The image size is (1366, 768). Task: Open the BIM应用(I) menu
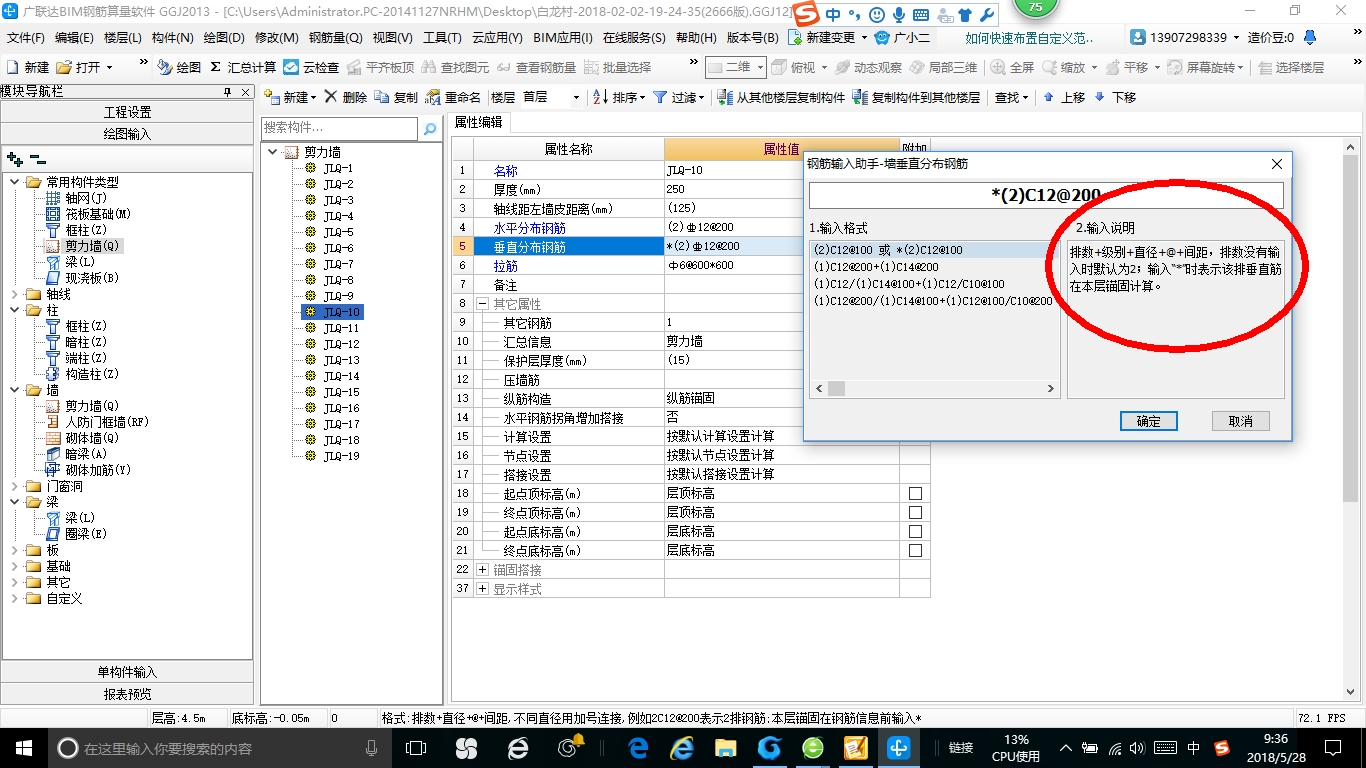tap(562, 38)
